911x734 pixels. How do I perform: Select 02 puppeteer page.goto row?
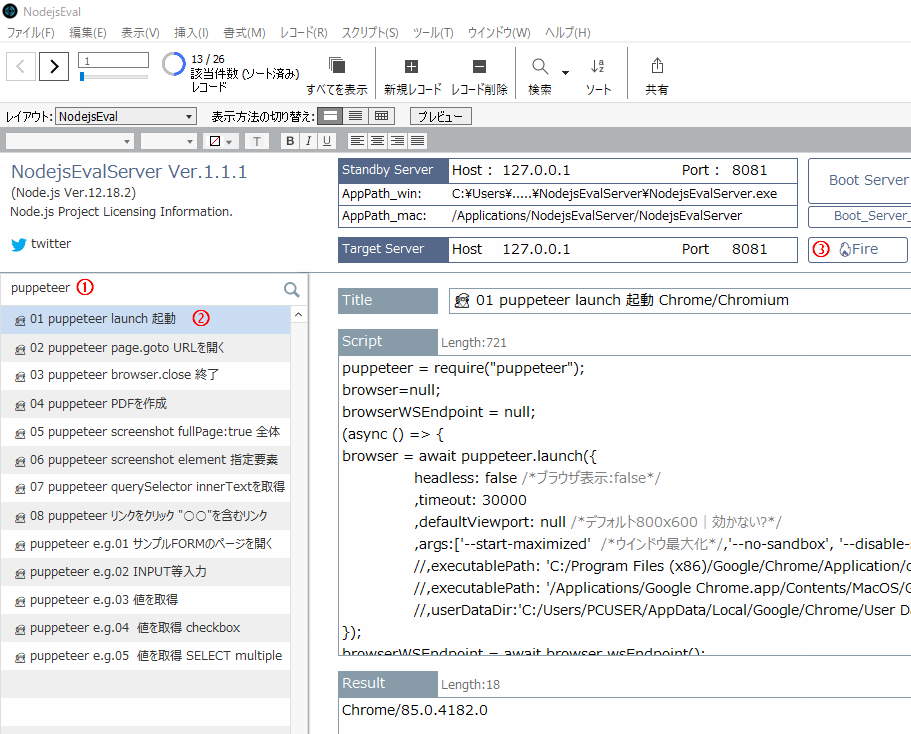click(145, 348)
